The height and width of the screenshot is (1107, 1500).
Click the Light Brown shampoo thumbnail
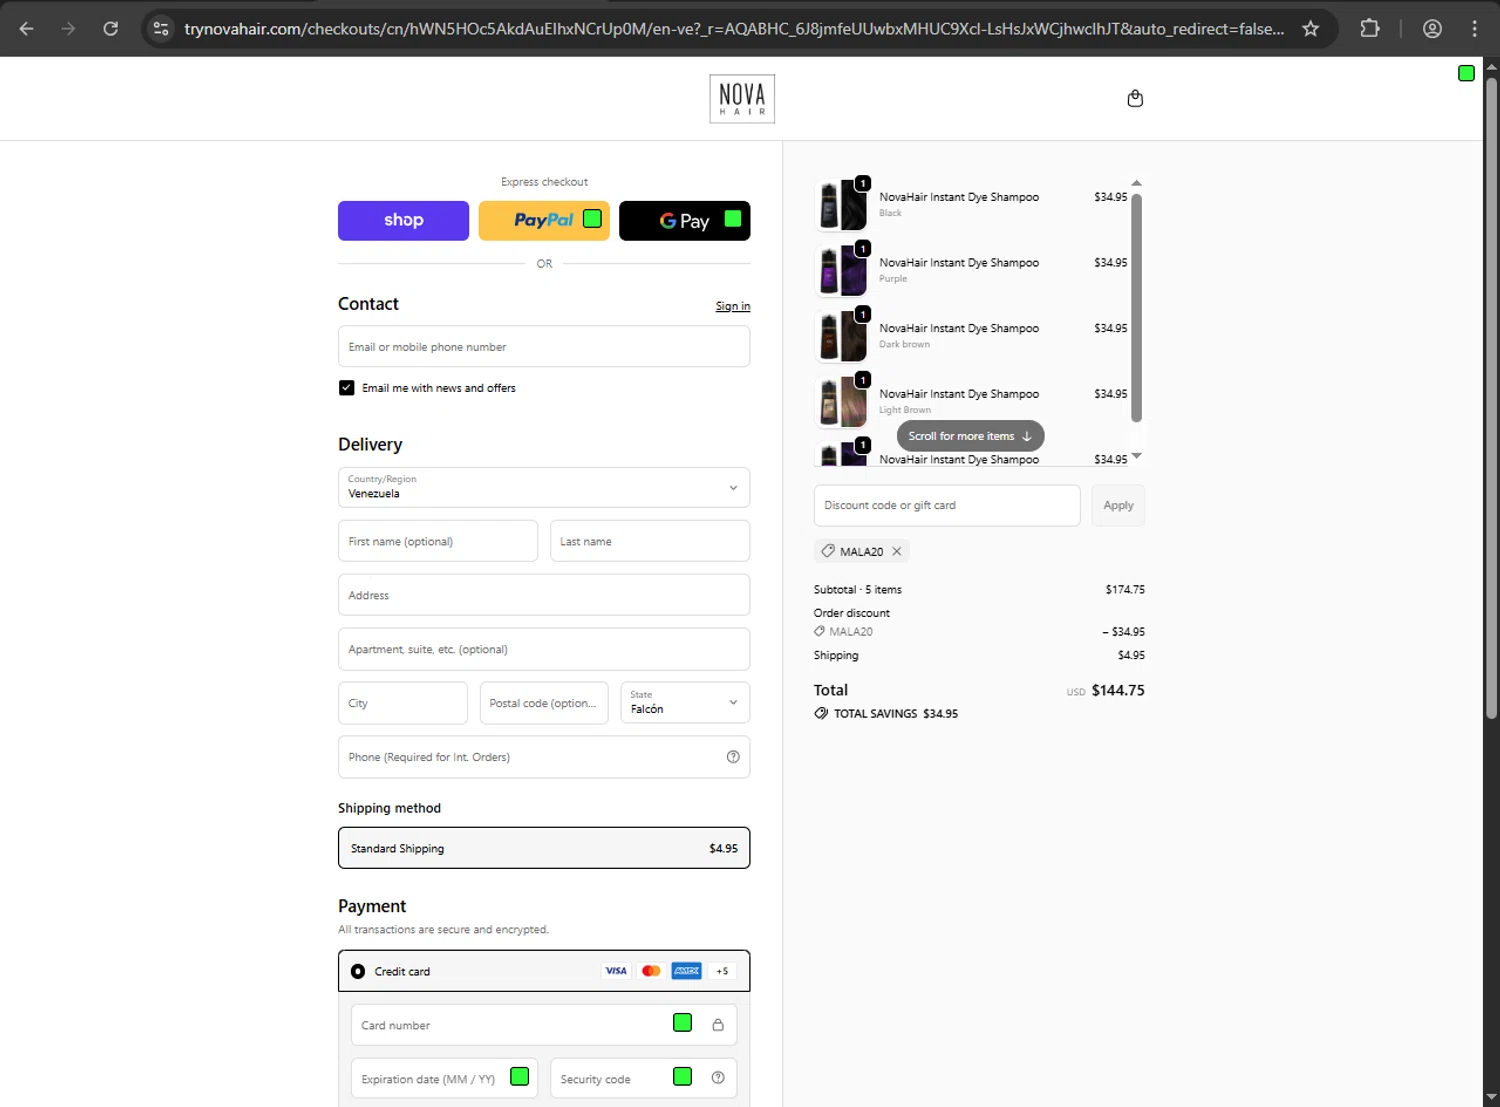(x=842, y=402)
